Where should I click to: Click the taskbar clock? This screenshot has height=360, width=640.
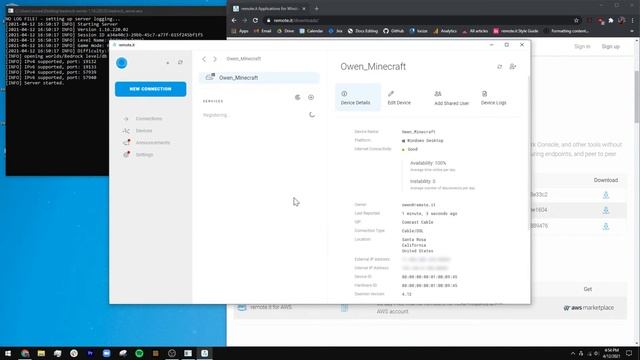click(611, 353)
